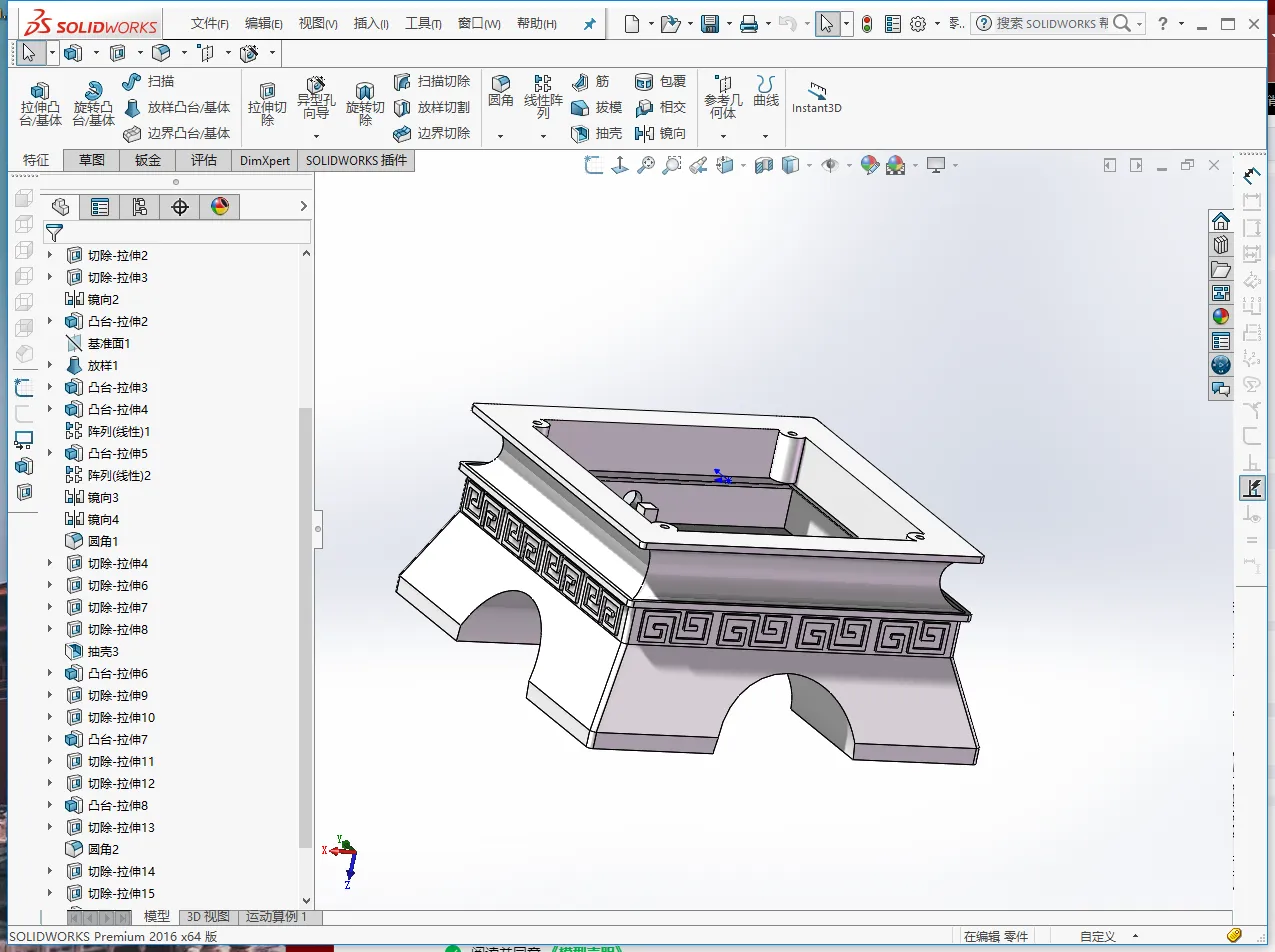Select the 拉伸凸台/基体 extrude boss tool
Screen dimensions: 1275x952
tap(40, 104)
